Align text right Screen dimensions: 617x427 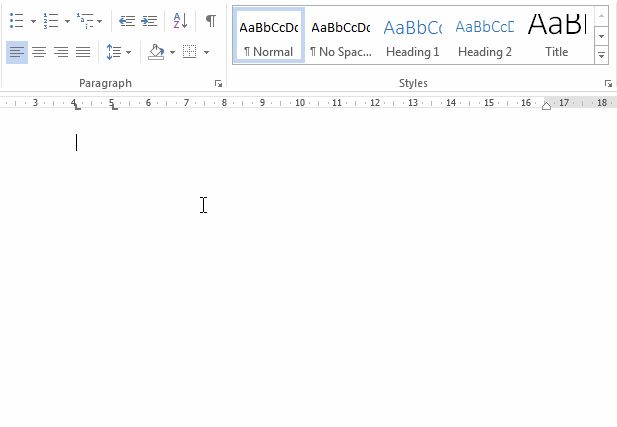click(61, 52)
